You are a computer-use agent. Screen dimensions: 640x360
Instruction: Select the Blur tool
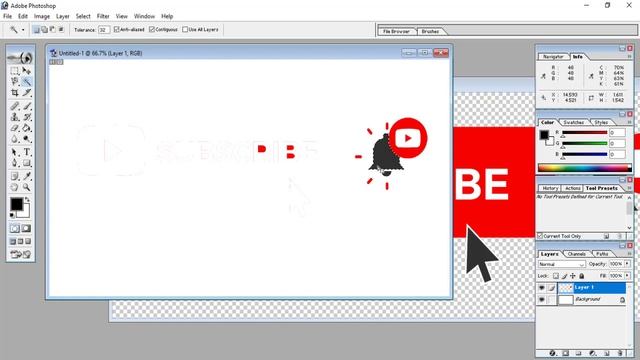tap(15, 139)
